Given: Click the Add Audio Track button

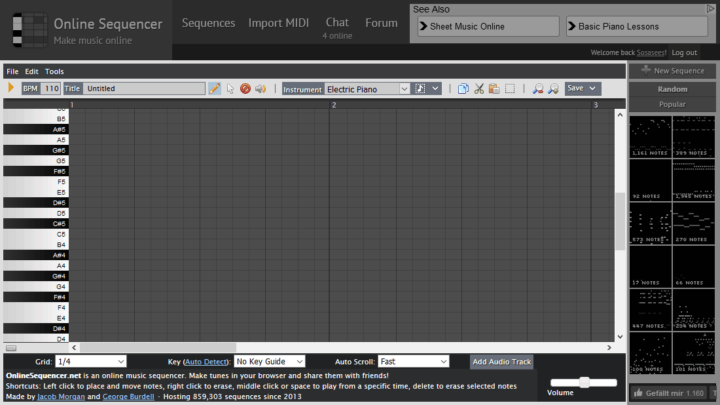Looking at the screenshot, I should [x=502, y=361].
